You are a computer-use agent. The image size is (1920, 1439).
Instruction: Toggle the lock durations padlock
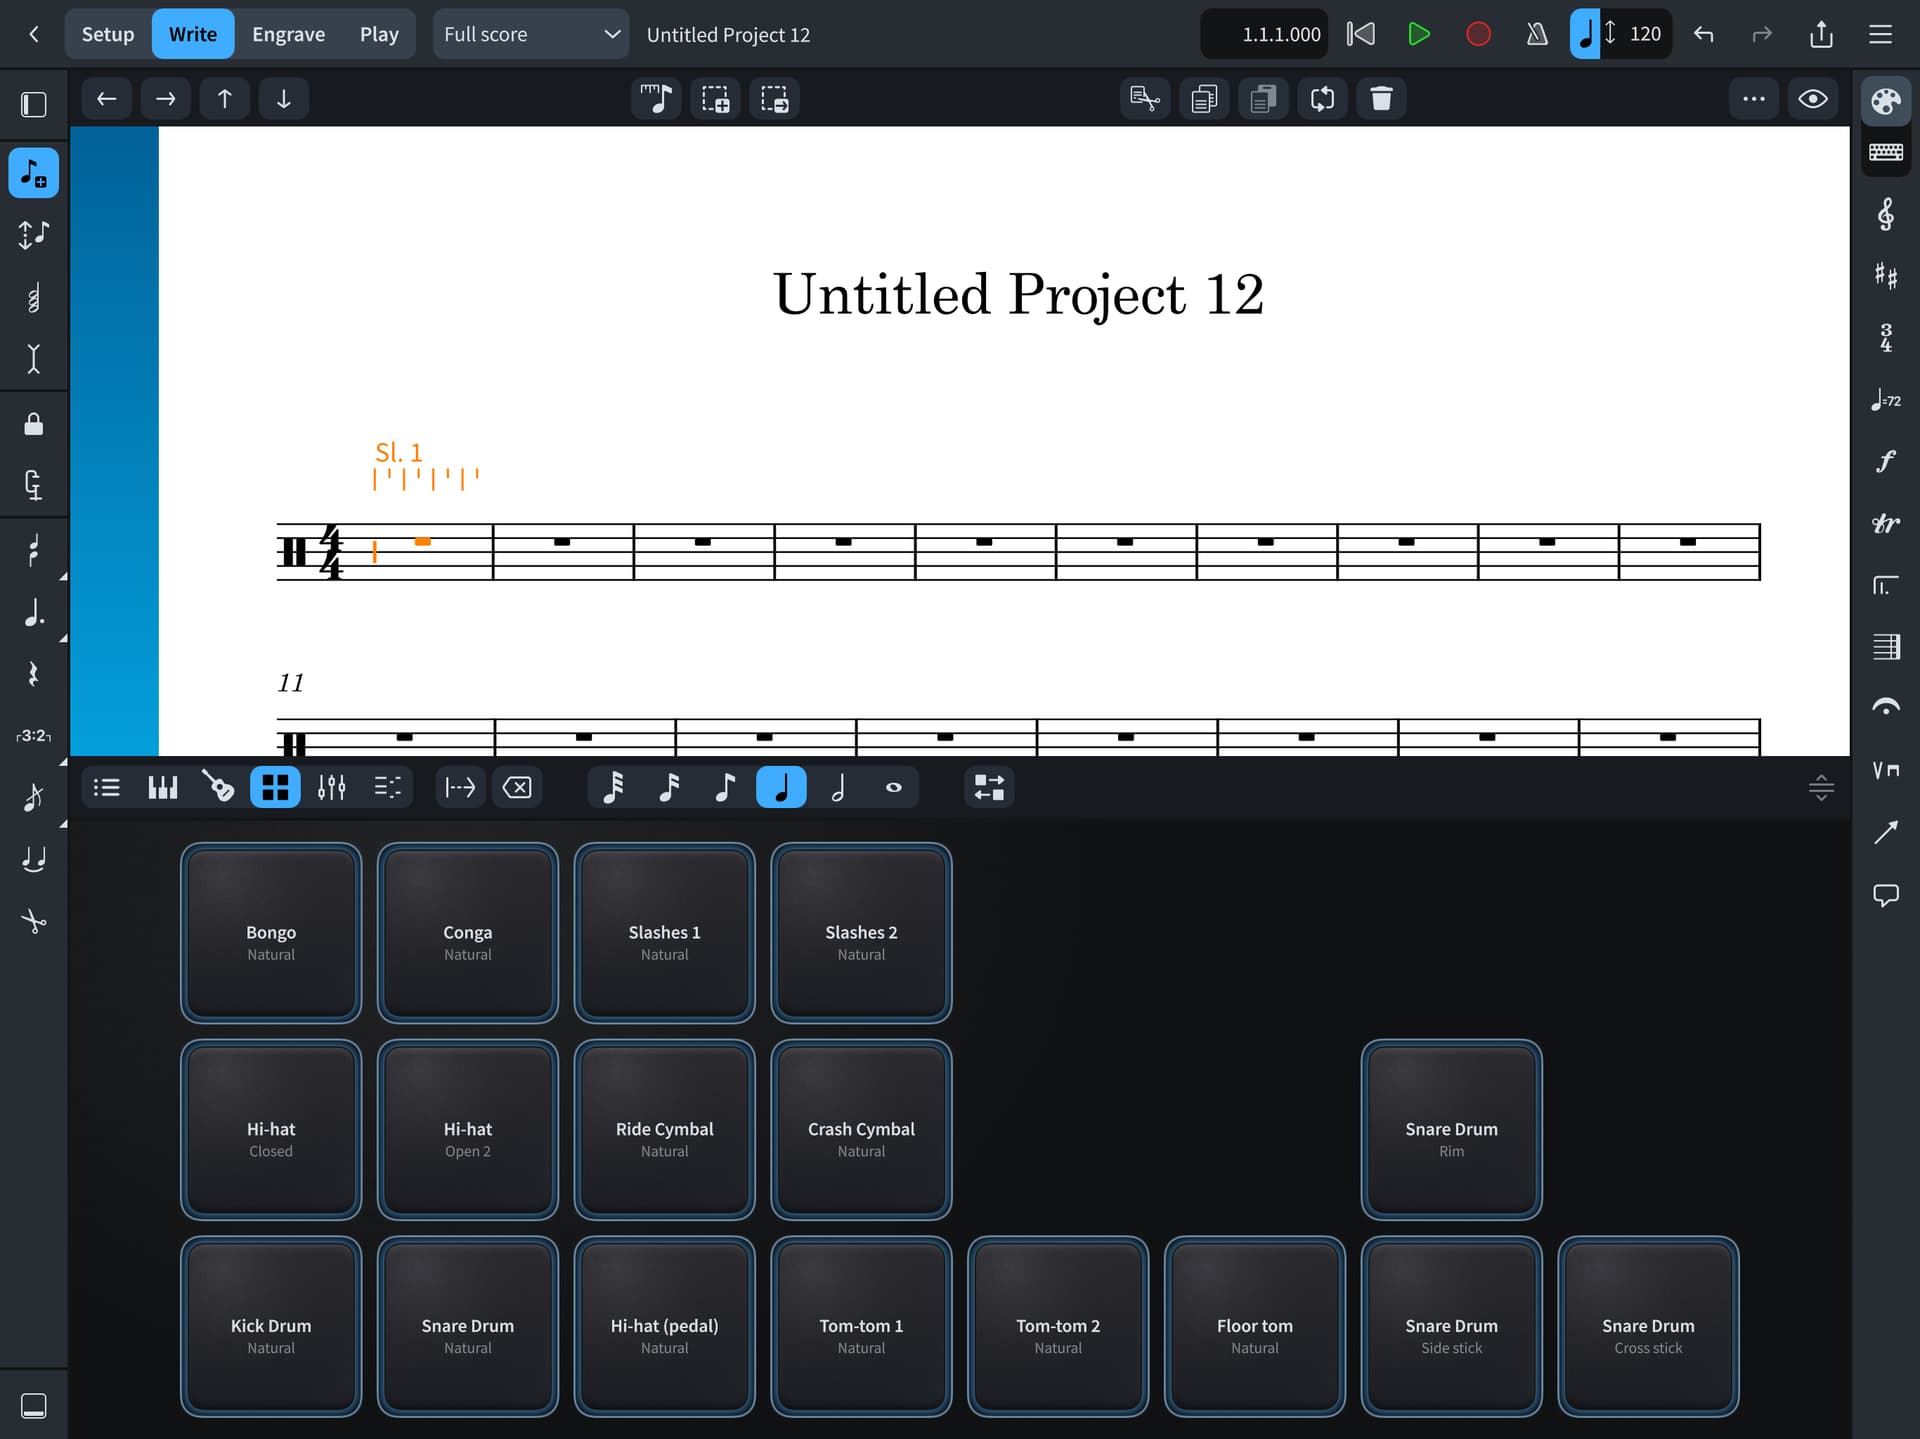pos(34,424)
